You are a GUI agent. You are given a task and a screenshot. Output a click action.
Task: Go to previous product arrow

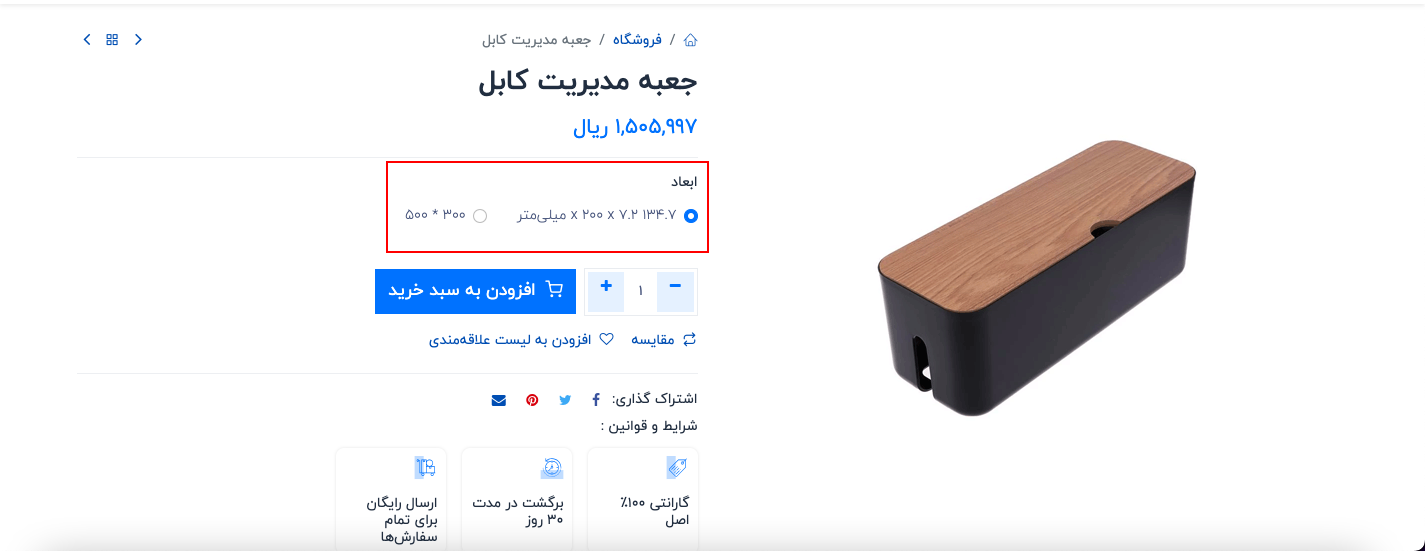(x=138, y=40)
